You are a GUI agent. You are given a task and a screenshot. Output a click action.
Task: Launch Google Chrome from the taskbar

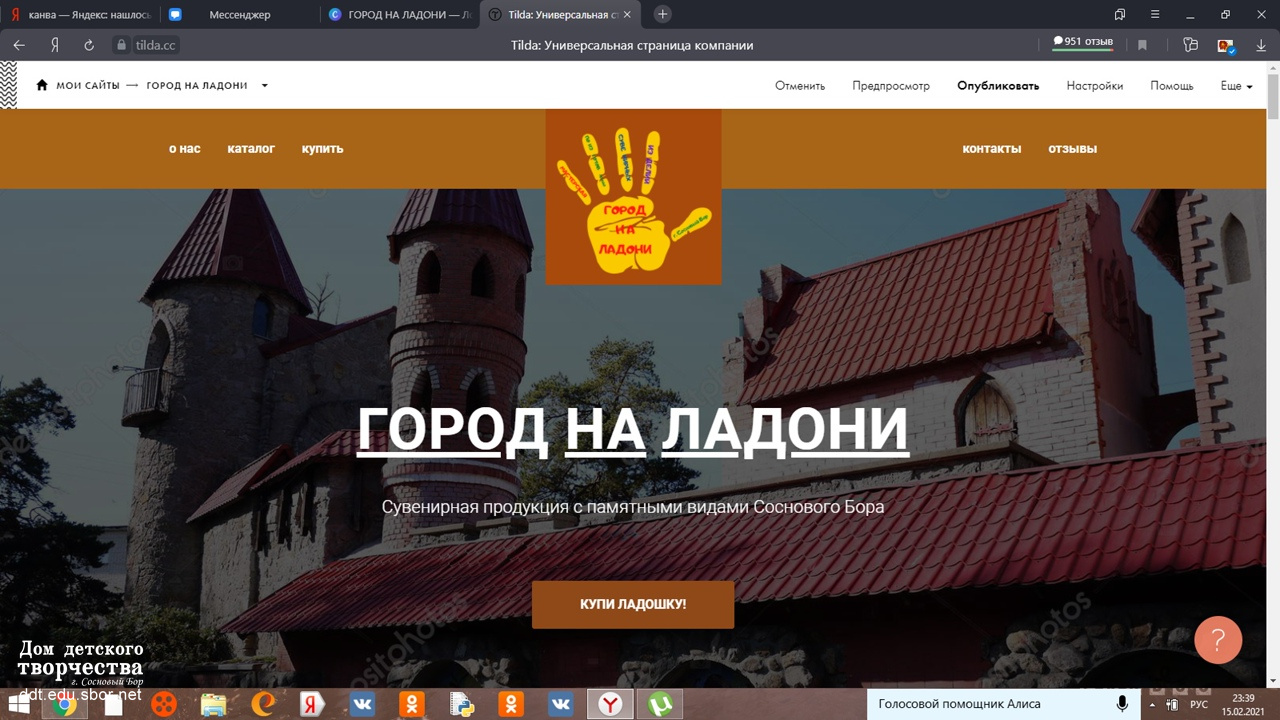coord(65,704)
